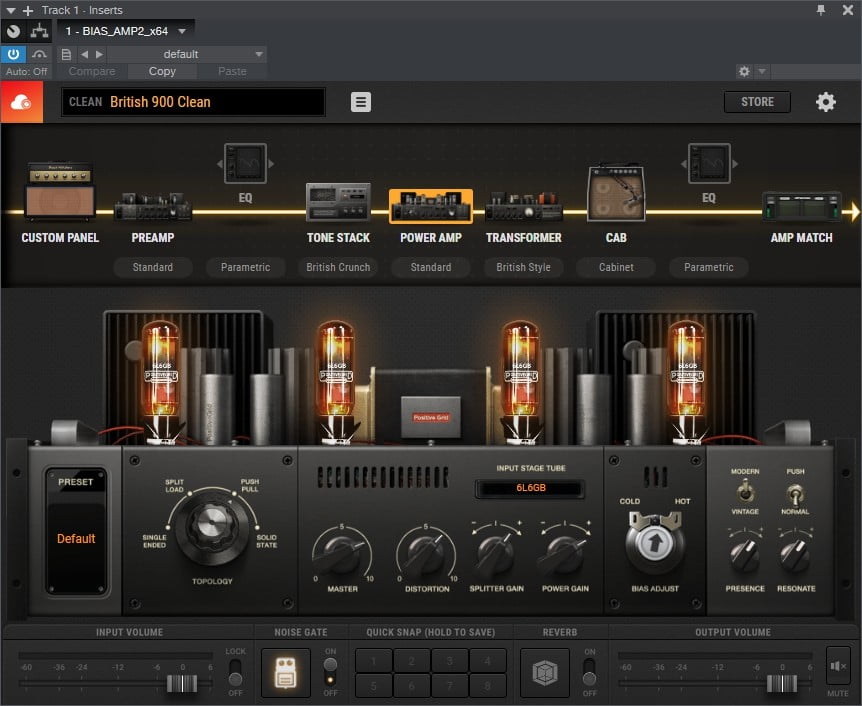Open the ToneCloud cloud icon

coord(21,102)
